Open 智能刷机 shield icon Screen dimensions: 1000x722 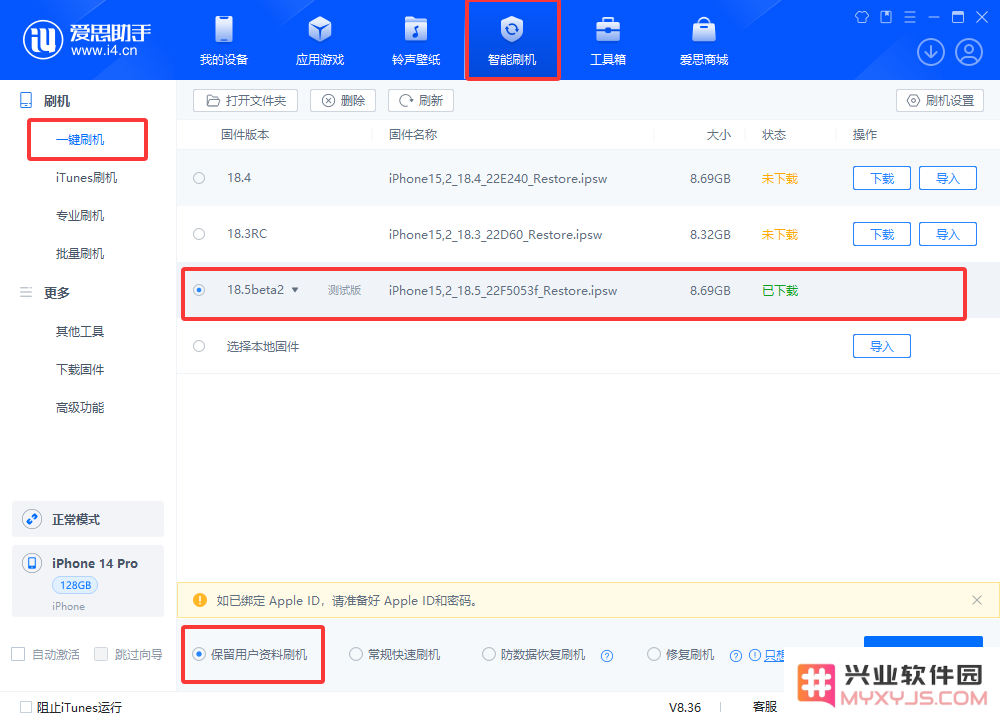(x=511, y=29)
